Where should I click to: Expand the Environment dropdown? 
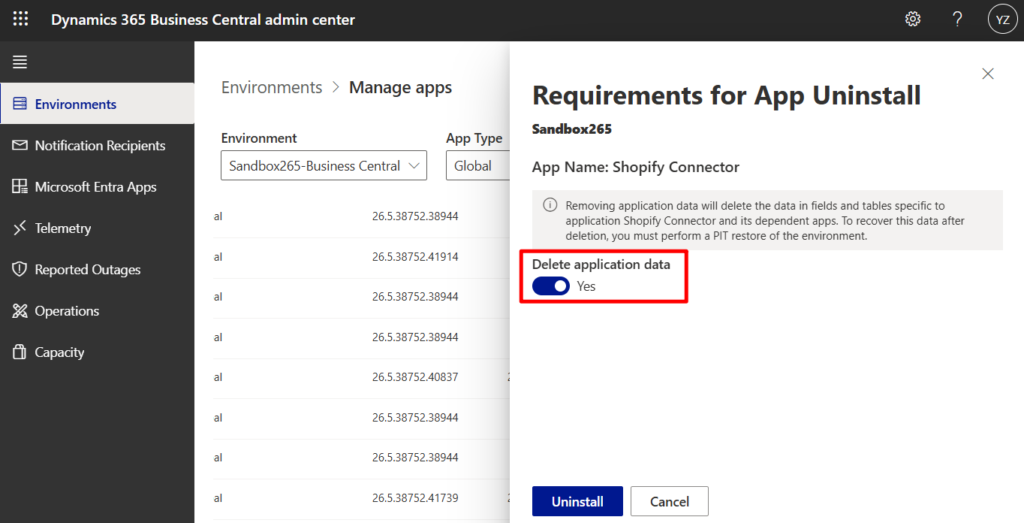coord(324,166)
